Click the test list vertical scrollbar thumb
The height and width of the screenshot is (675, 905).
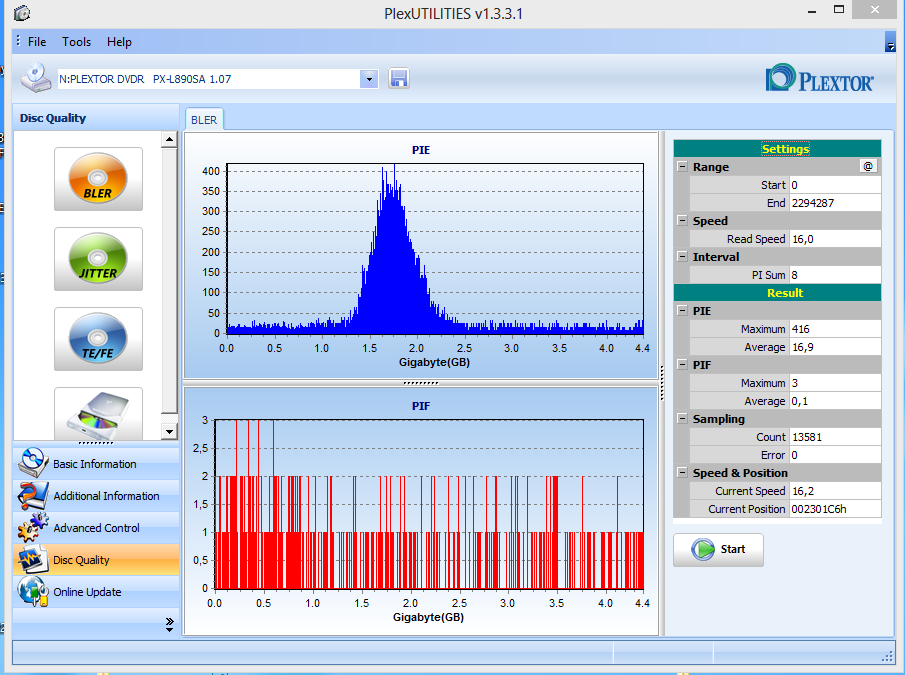click(x=169, y=280)
